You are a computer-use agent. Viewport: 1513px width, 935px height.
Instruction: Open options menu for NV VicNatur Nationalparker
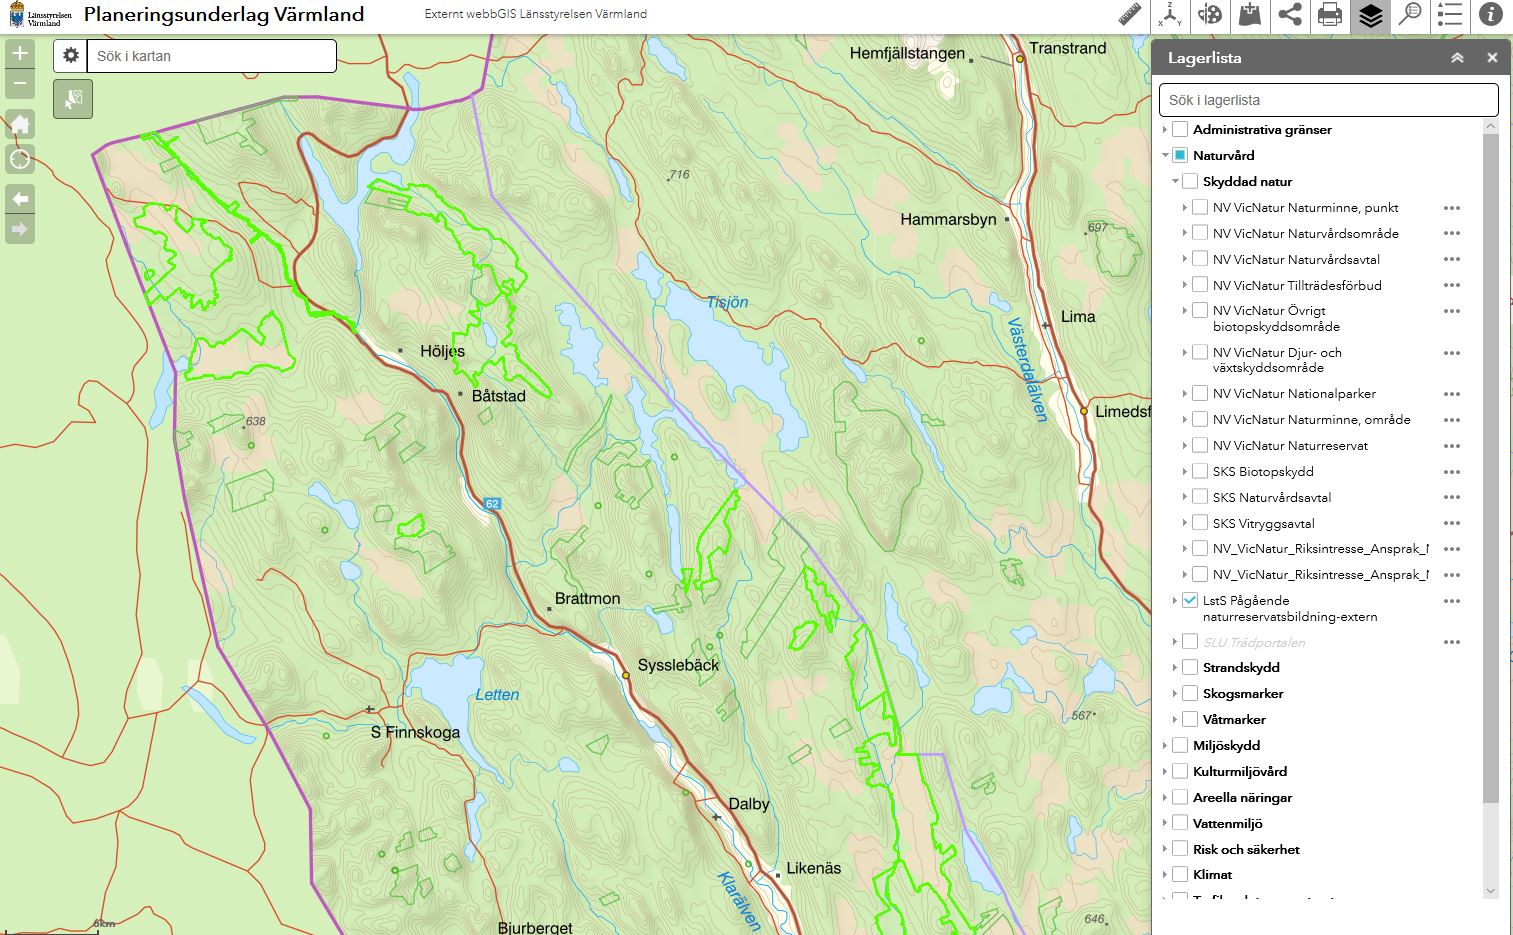tap(1452, 394)
